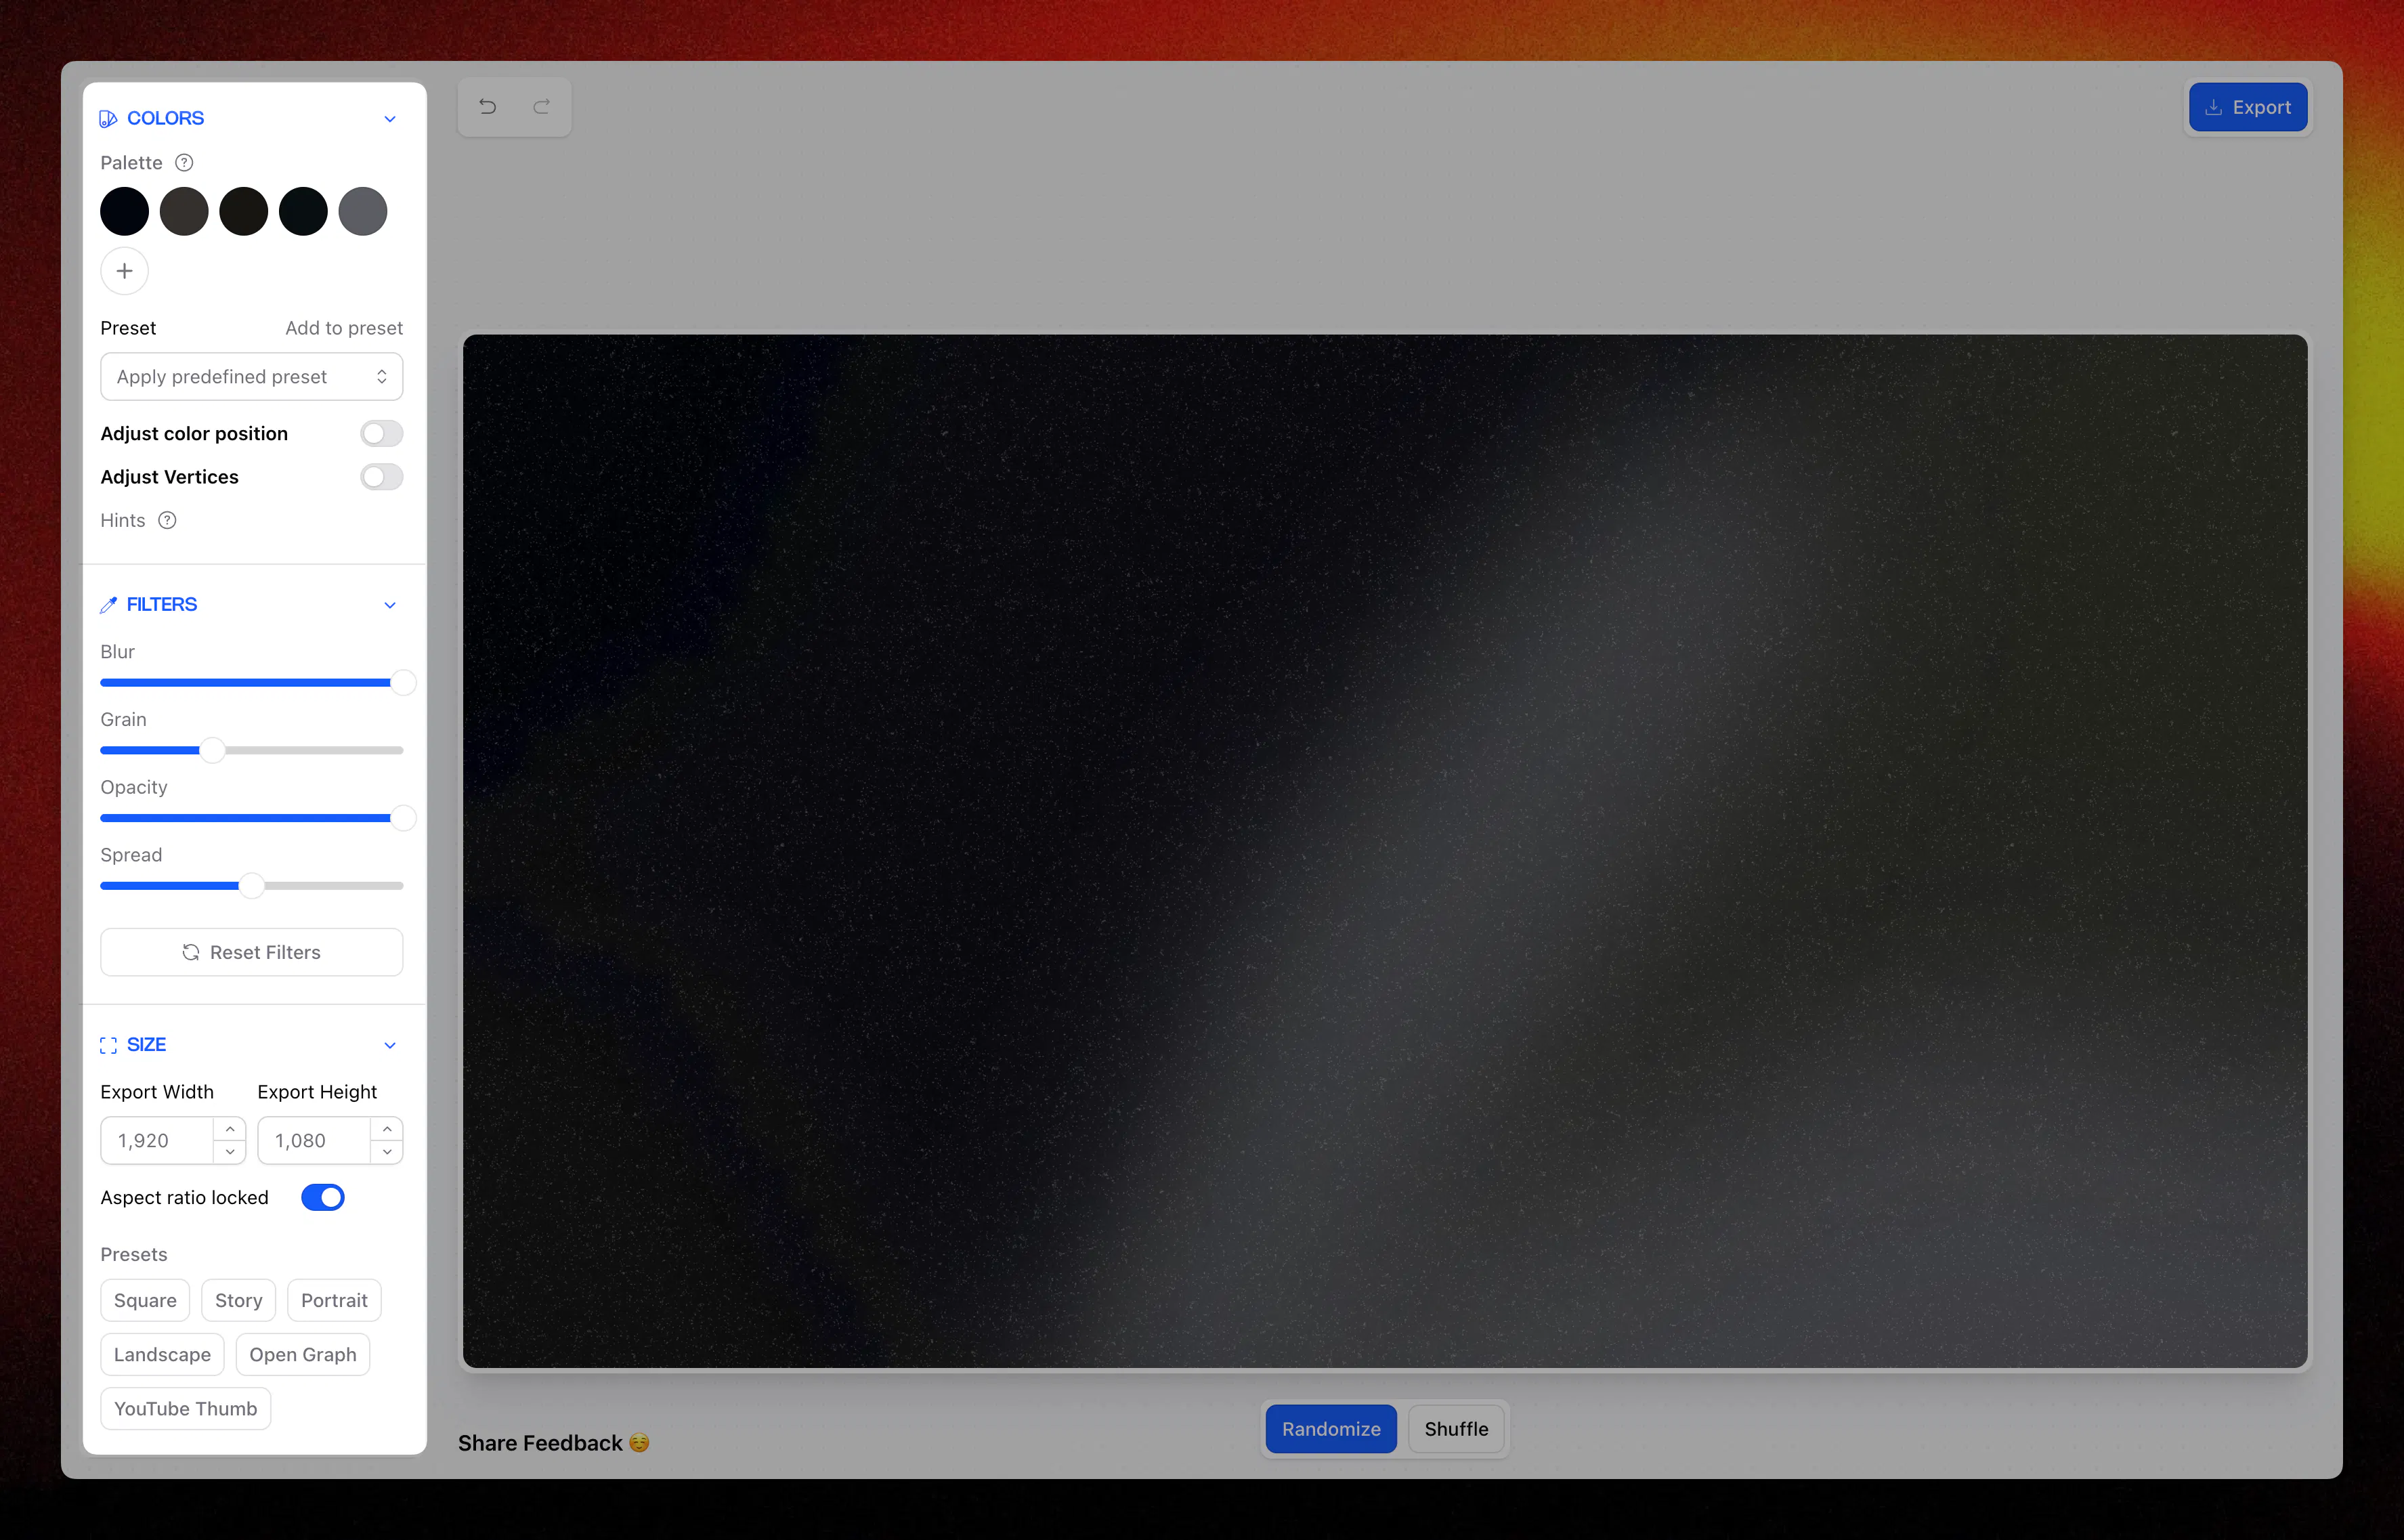The image size is (2404, 1540).
Task: Open the Share Feedback link
Action: coord(554,1443)
